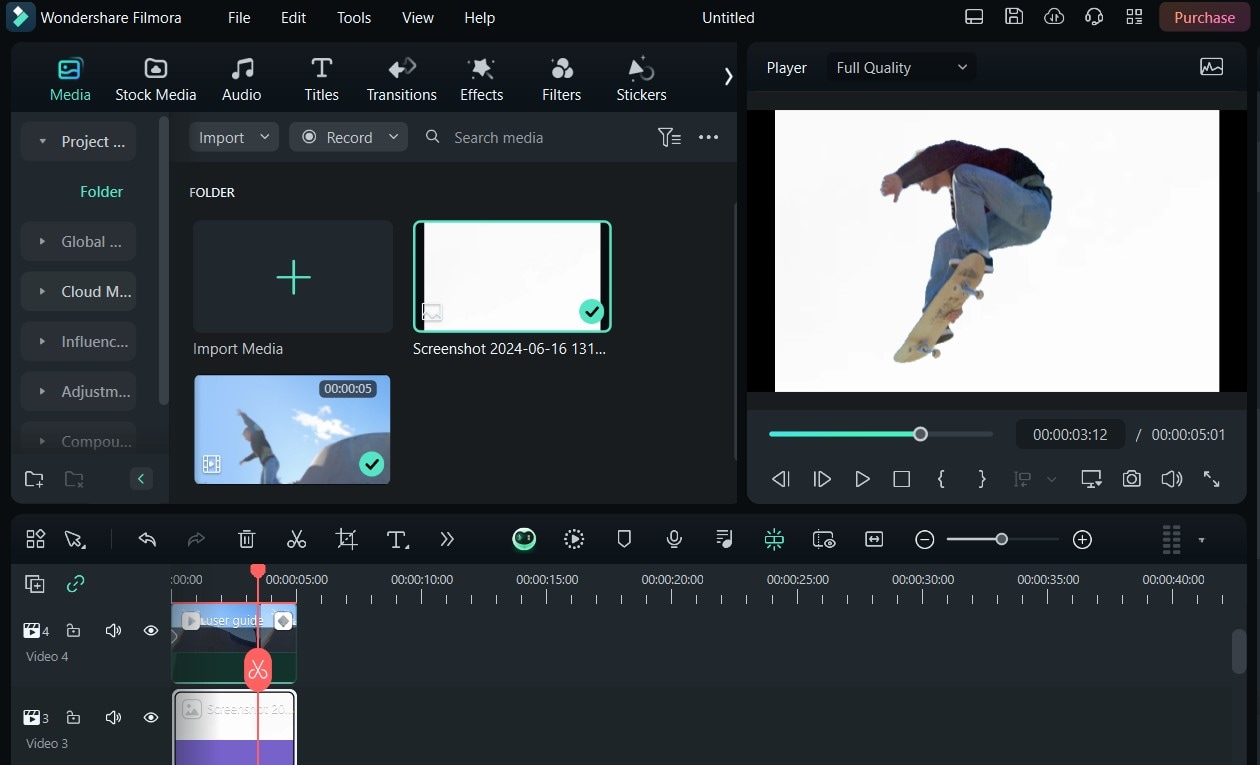
Task: Step back one frame in the player
Action: [x=781, y=479]
